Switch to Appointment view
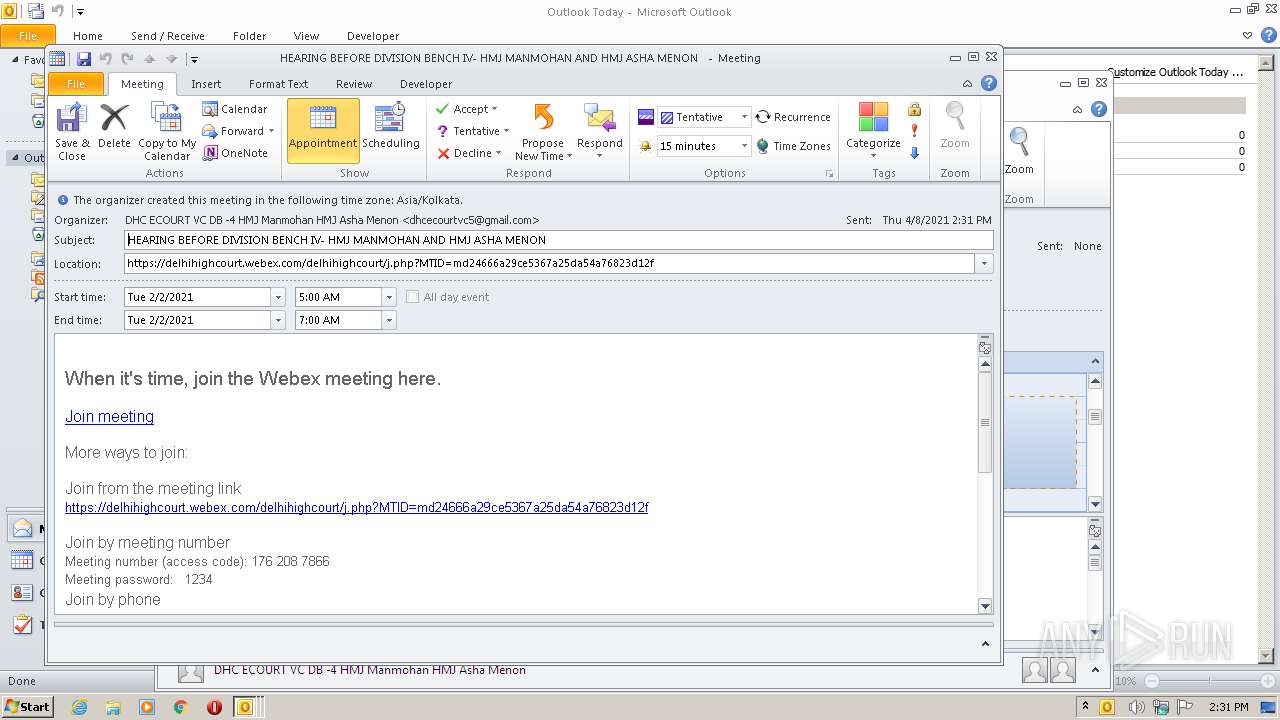Screen dimensions: 1280x720 coord(323,130)
